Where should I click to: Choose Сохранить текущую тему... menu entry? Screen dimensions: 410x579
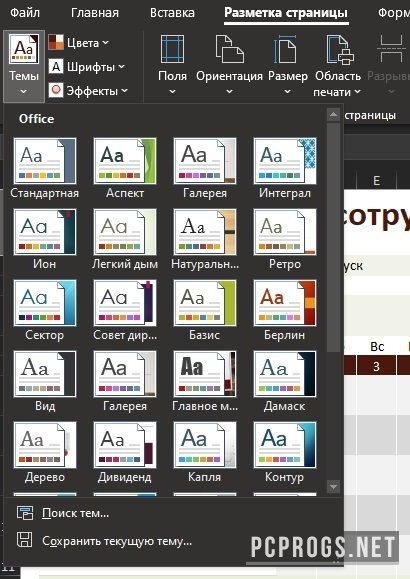[173, 541]
